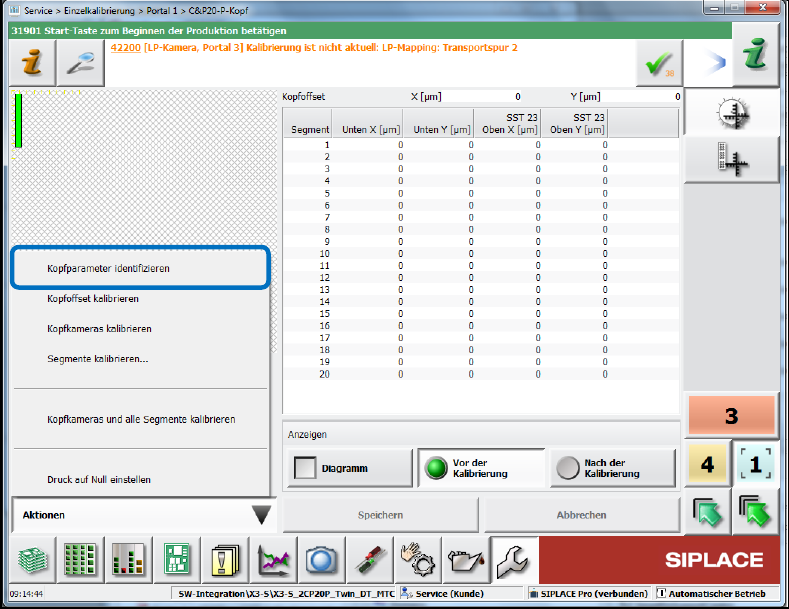This screenshot has height=609, width=789.
Task: Open the stacked green boards view
Action: click(33, 559)
